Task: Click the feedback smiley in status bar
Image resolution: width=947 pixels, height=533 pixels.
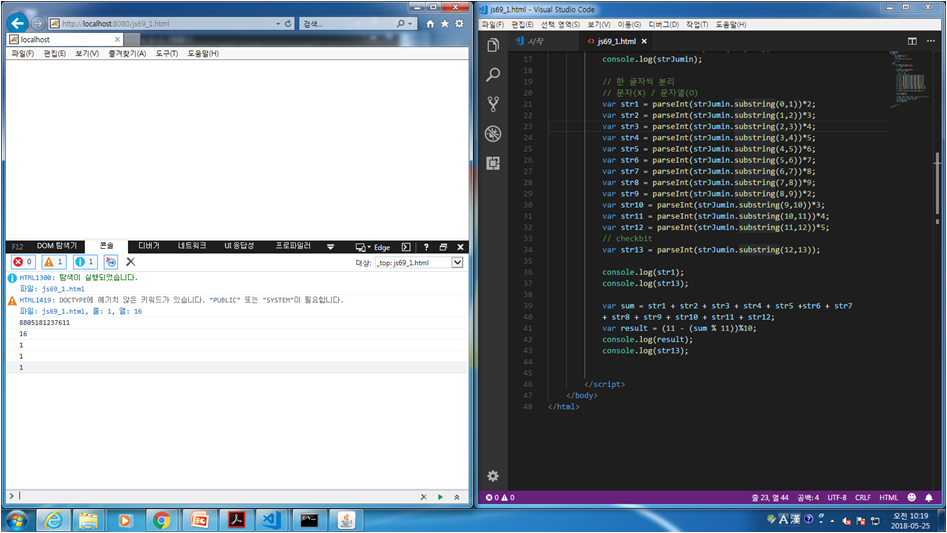Action: click(911, 497)
